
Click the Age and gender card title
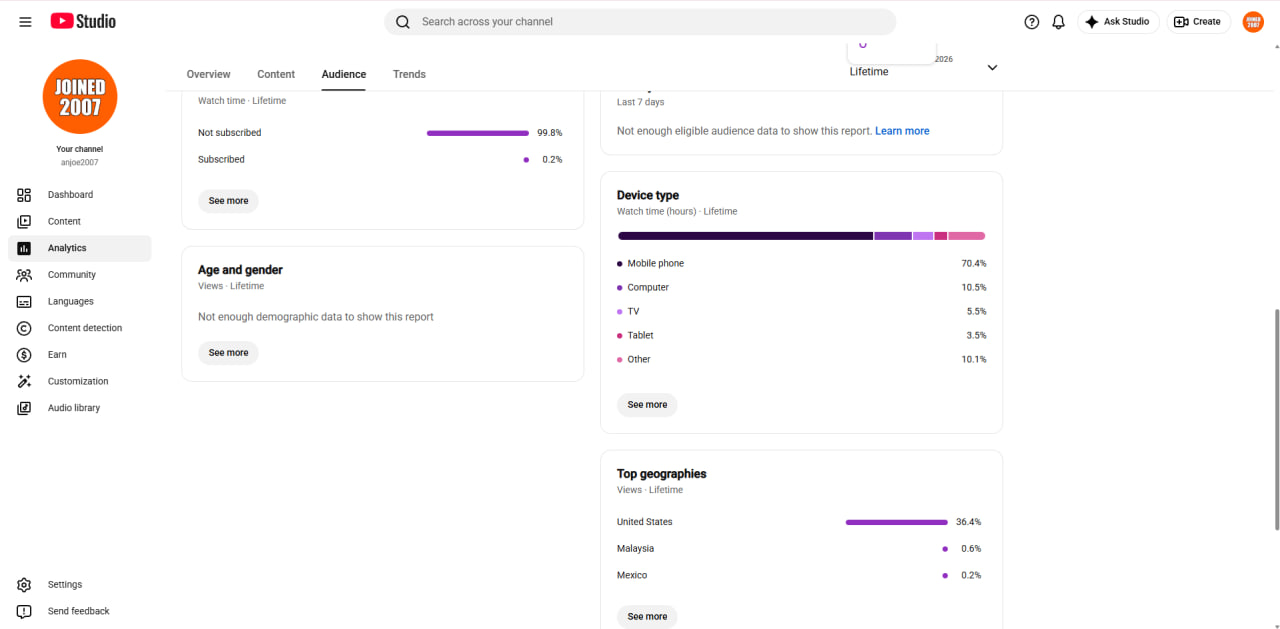pos(240,270)
